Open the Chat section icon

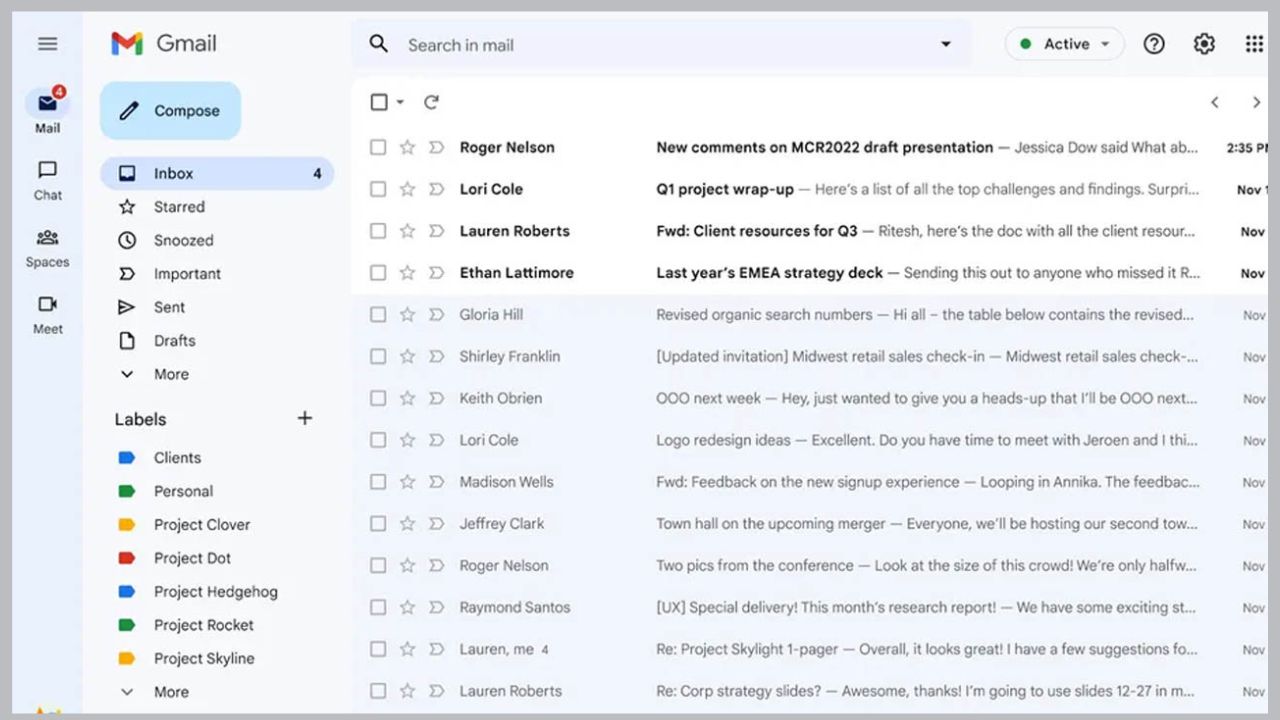tap(47, 170)
